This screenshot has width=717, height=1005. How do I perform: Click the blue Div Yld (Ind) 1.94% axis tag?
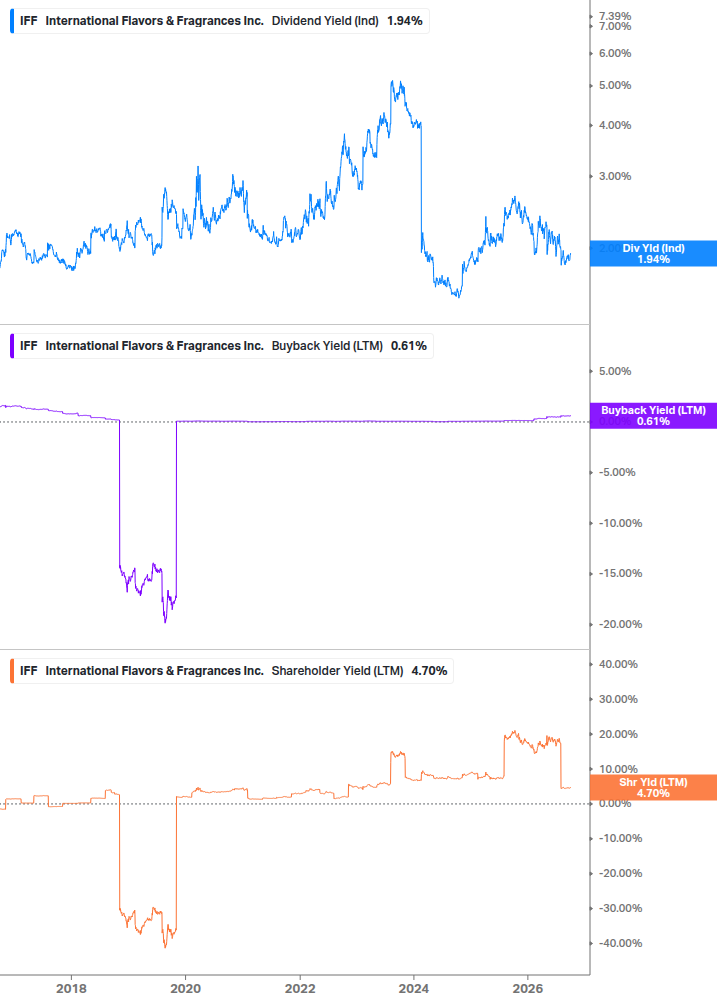654,254
